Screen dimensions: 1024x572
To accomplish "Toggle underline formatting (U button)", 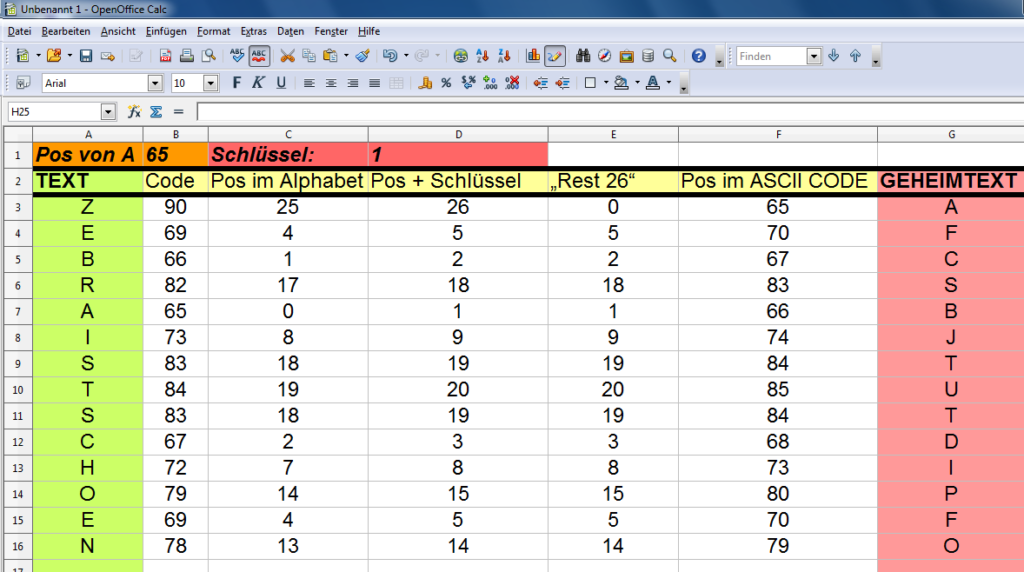I will (281, 83).
